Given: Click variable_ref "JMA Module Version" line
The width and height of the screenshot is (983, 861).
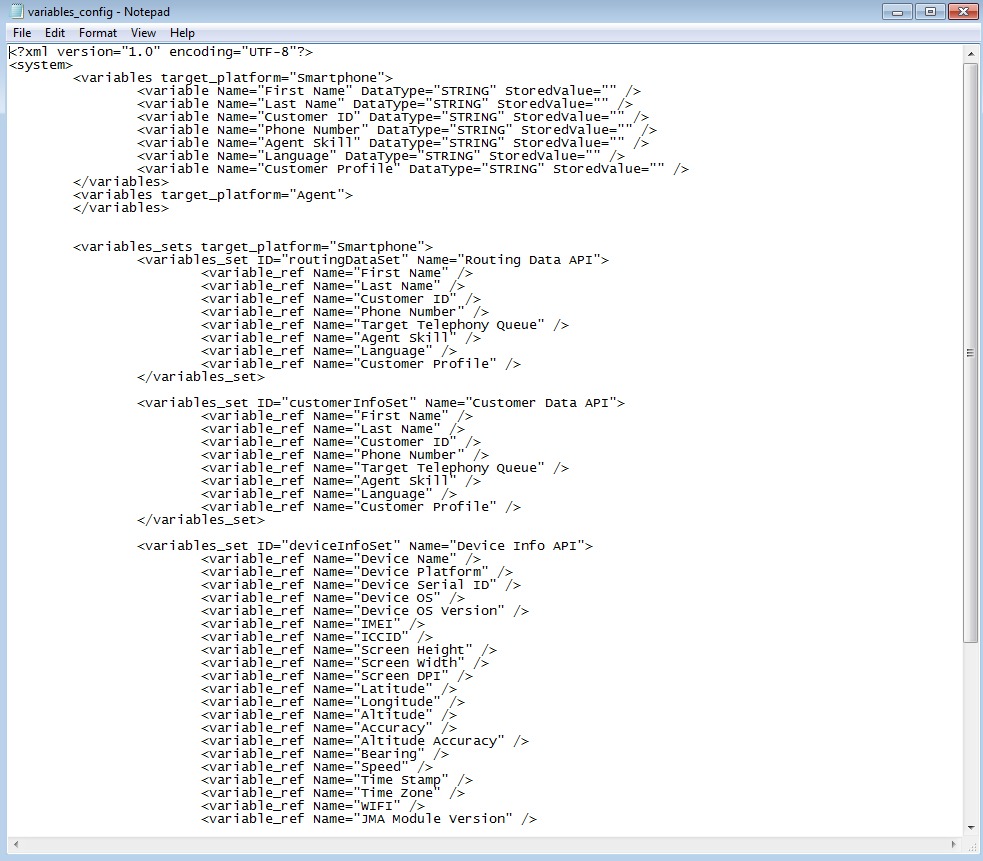Looking at the screenshot, I should coord(369,819).
